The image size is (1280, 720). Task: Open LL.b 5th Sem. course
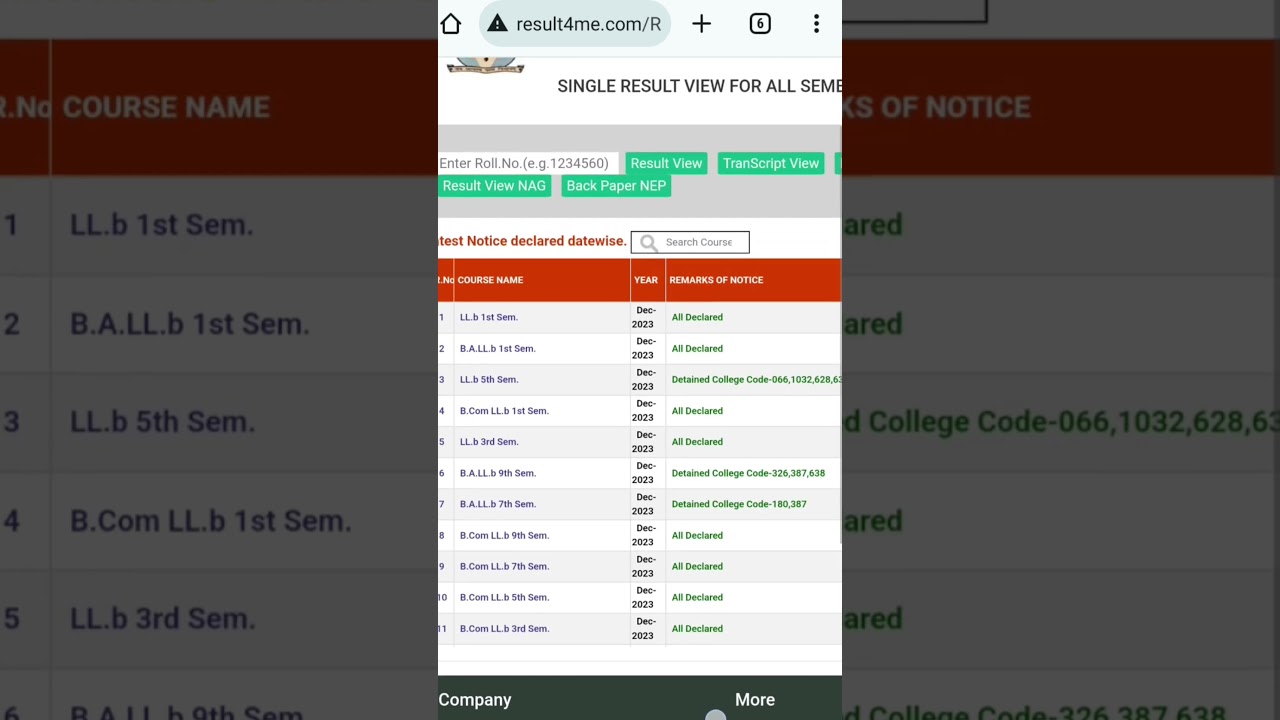coord(489,379)
